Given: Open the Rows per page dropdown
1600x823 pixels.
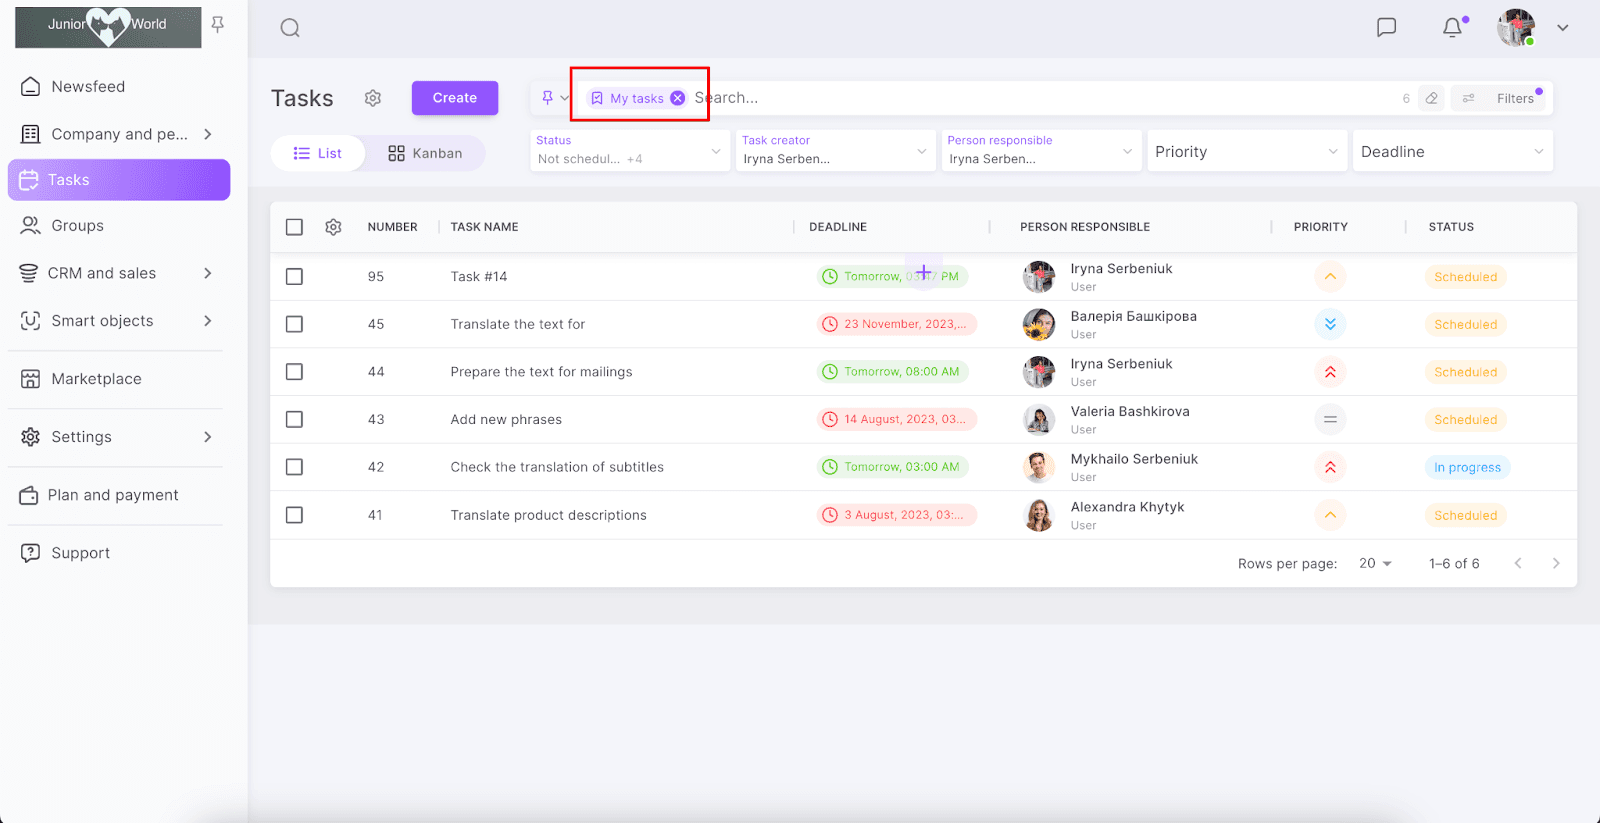Looking at the screenshot, I should [x=1375, y=564].
